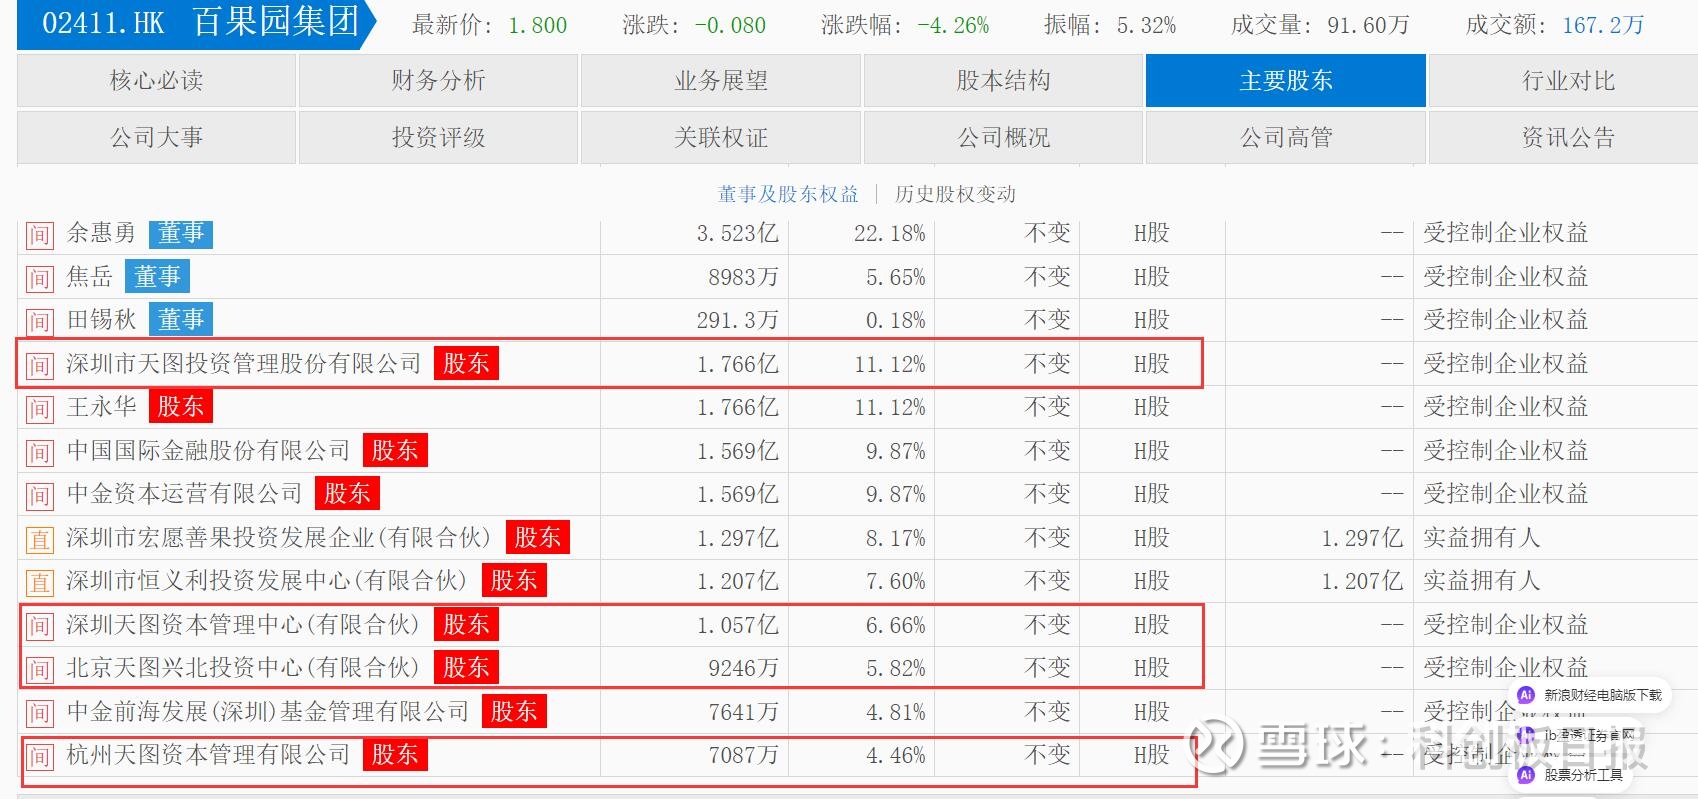Click the name 焦岳
1698x799 pixels.
(89, 276)
